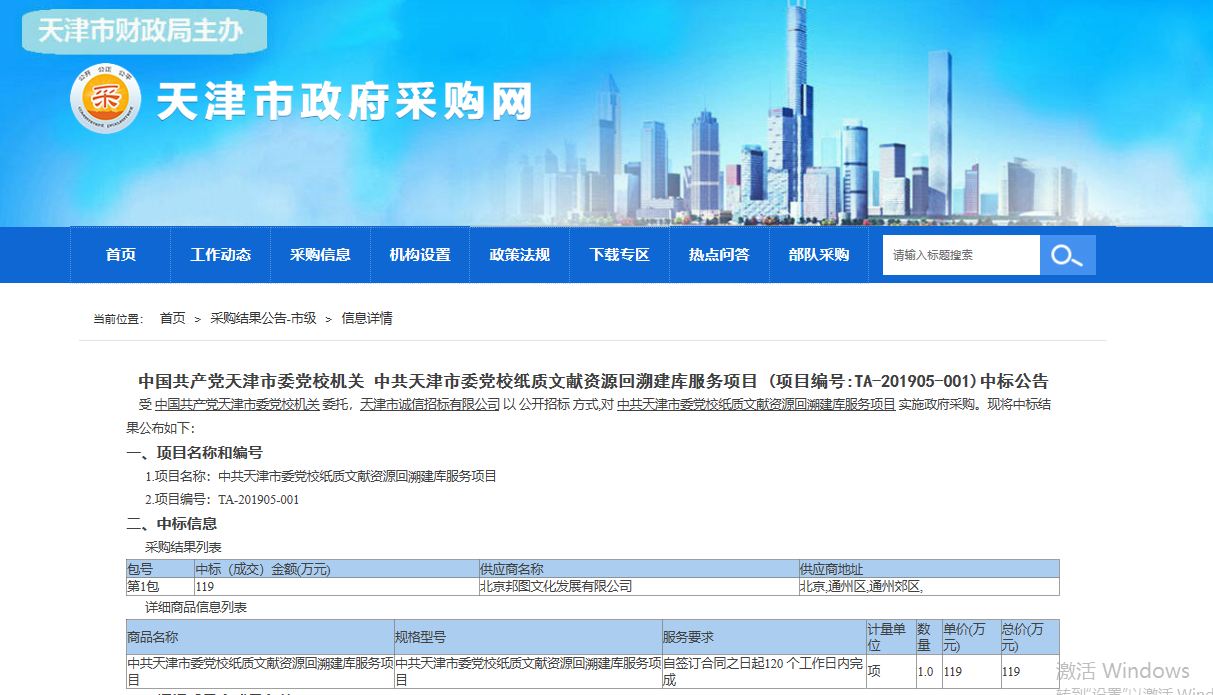
Task: Click the 中标（成交）金额(万元) column header
Action: click(336, 569)
